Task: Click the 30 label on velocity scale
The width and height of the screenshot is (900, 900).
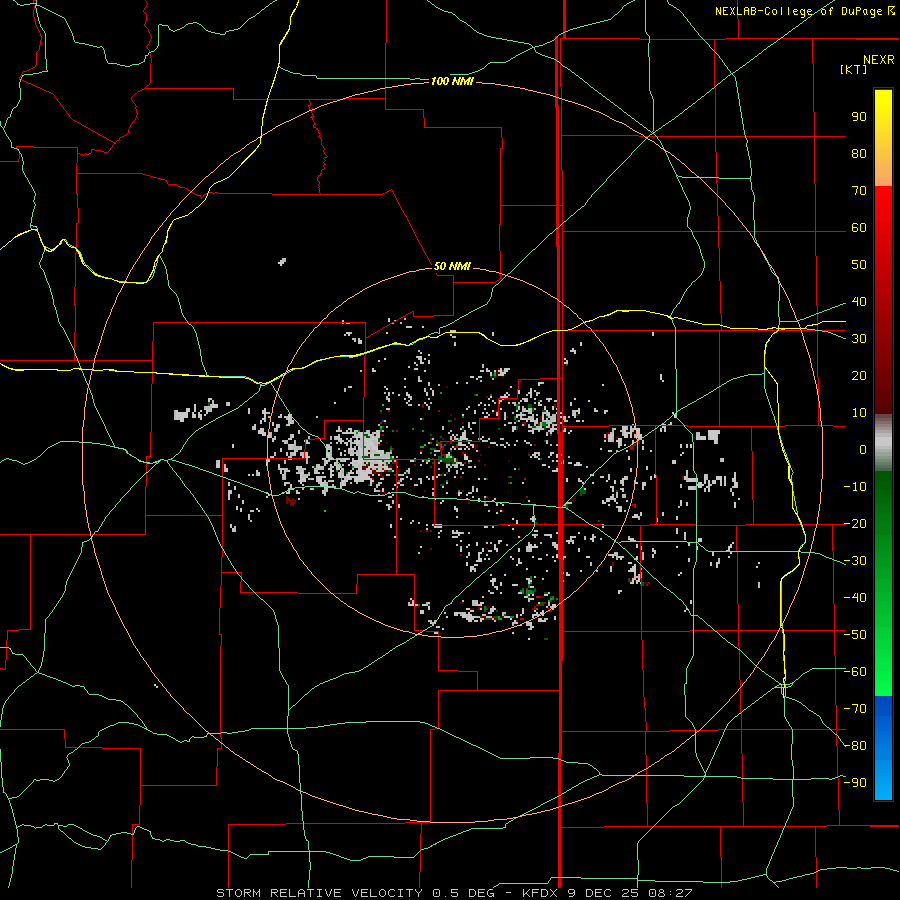Action: pyautogui.click(x=859, y=339)
